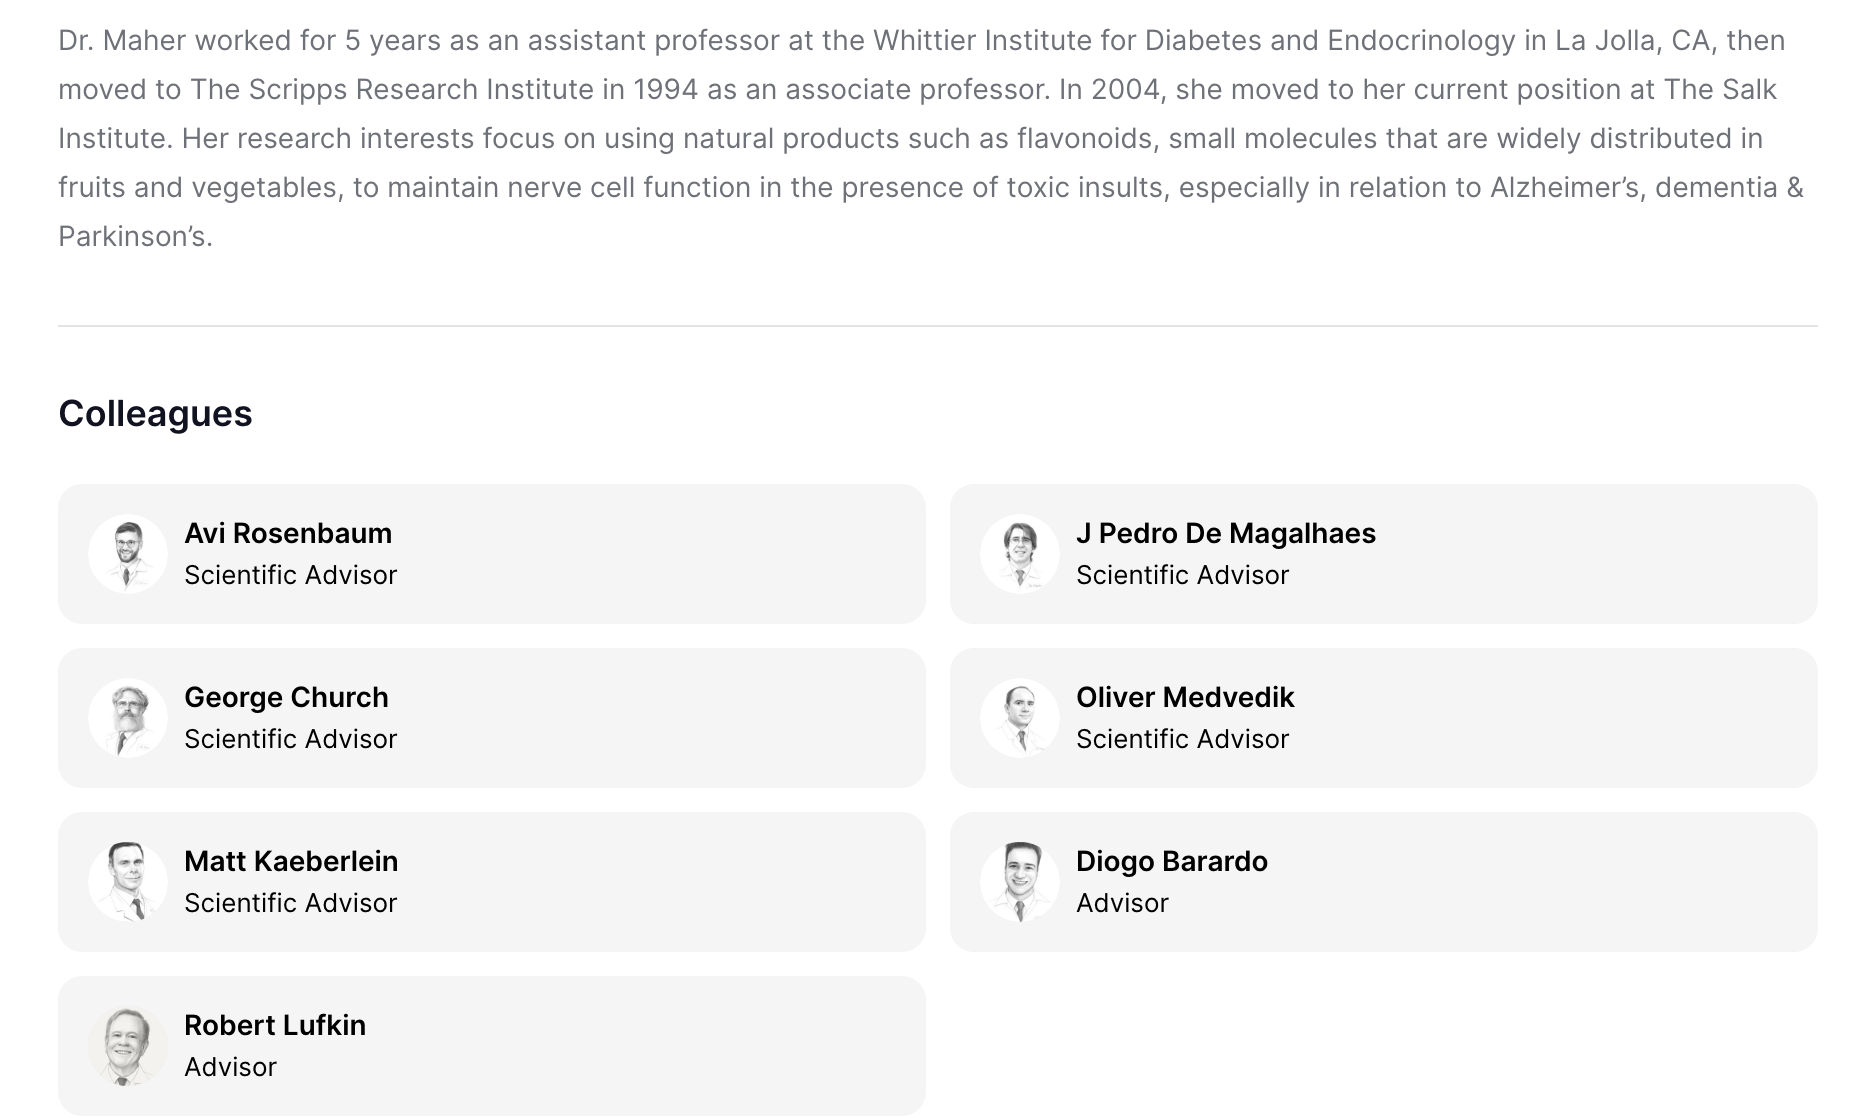Open the Avi Rosenbaum name link
The width and height of the screenshot is (1876, 1118).
pyautogui.click(x=288, y=533)
